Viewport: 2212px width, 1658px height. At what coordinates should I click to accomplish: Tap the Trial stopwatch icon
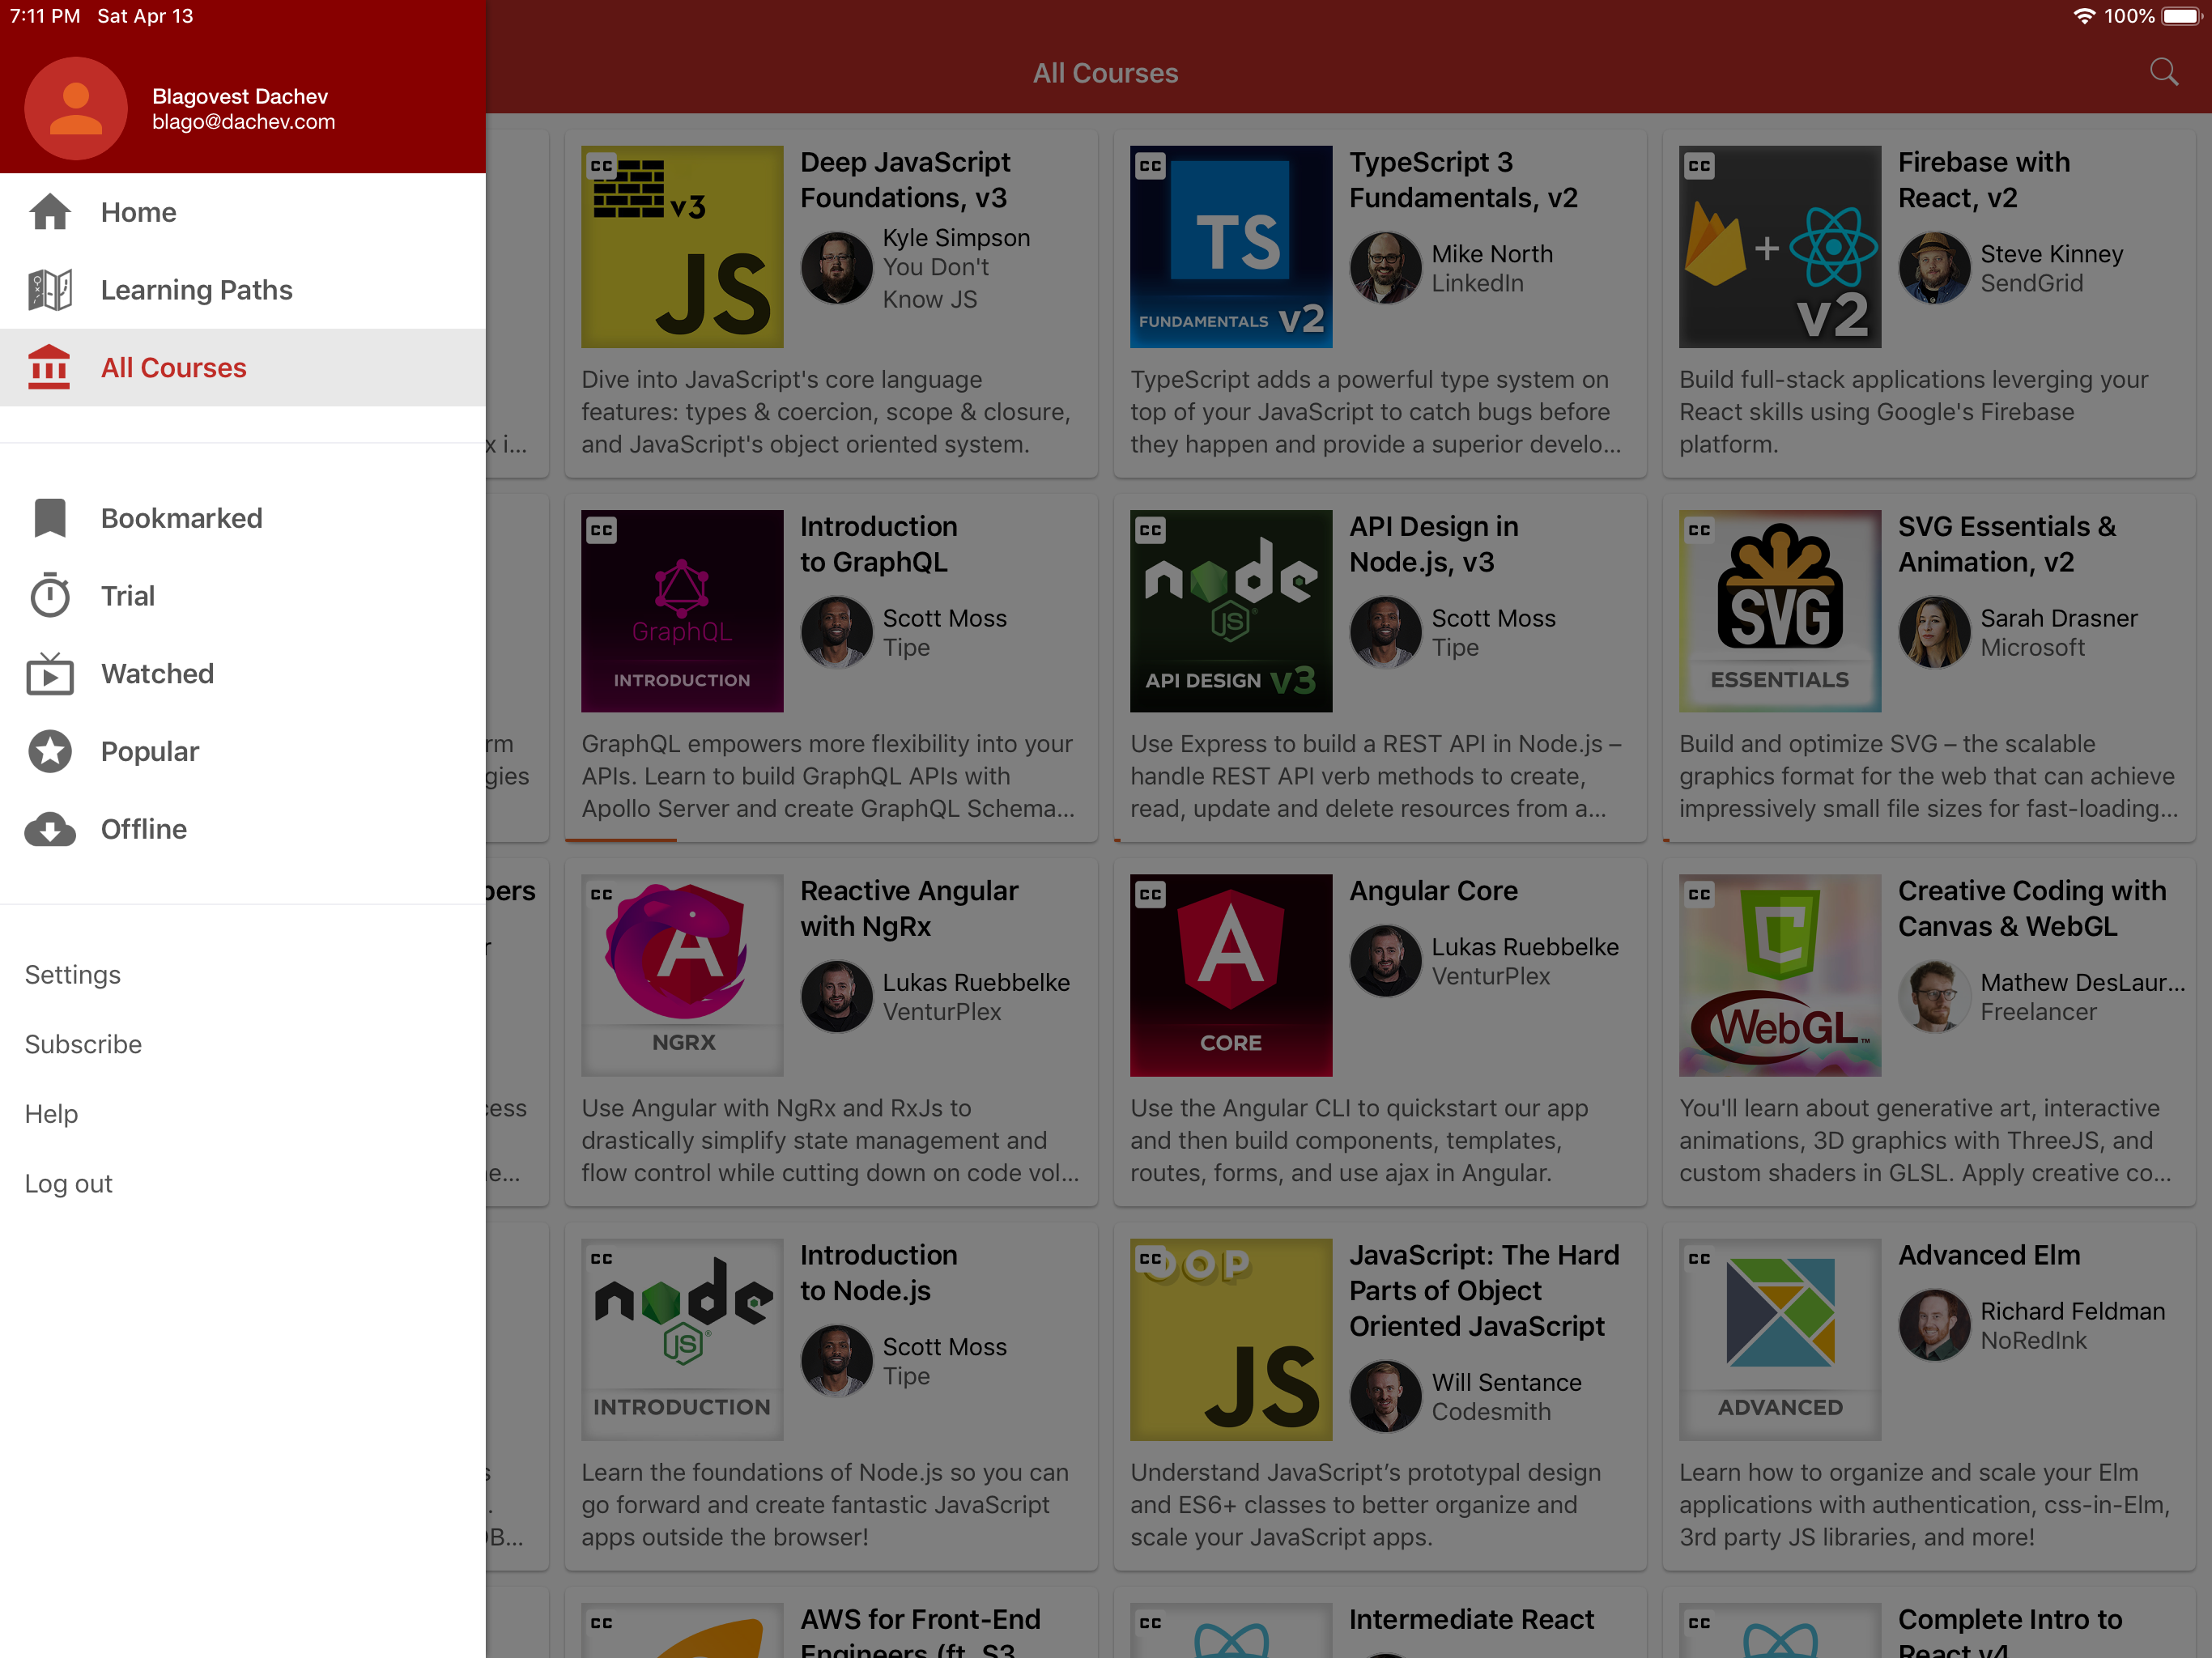(49, 596)
